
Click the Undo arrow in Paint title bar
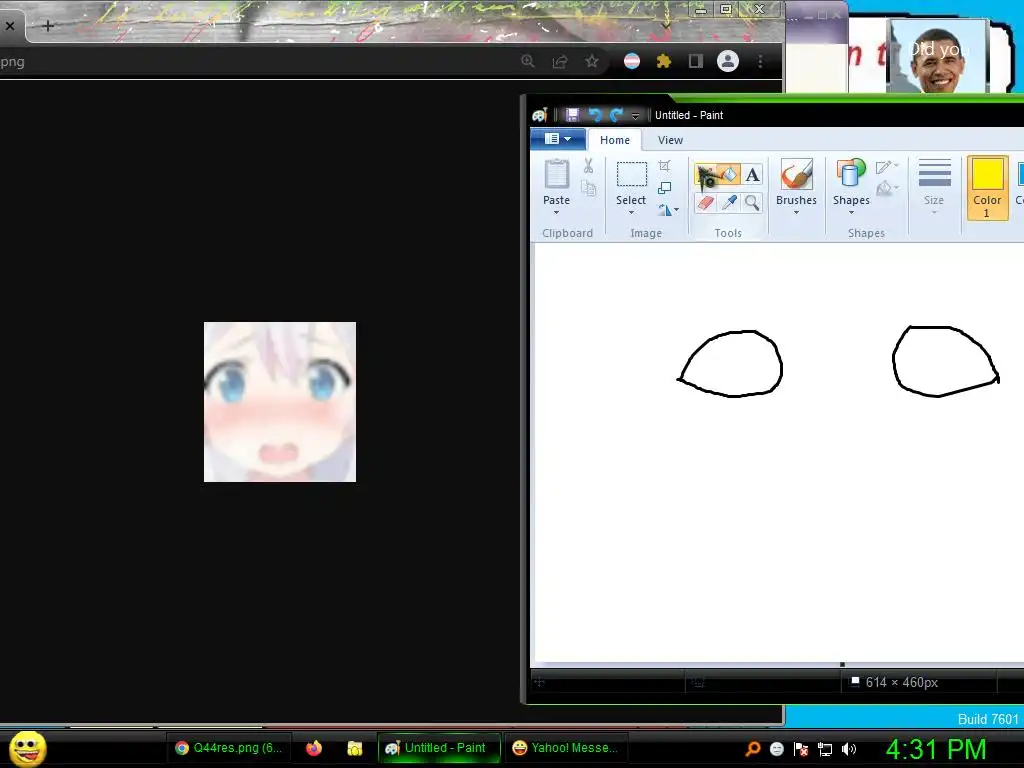coord(594,115)
